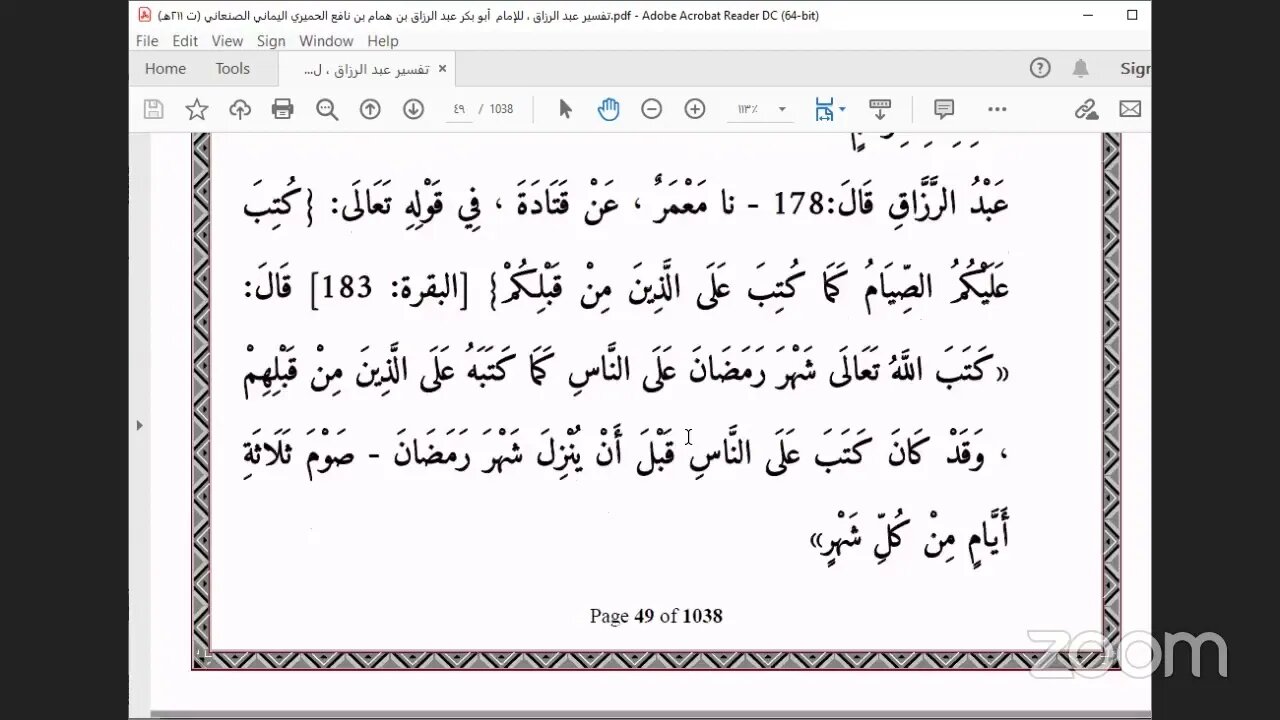Open the File menu

click(147, 41)
